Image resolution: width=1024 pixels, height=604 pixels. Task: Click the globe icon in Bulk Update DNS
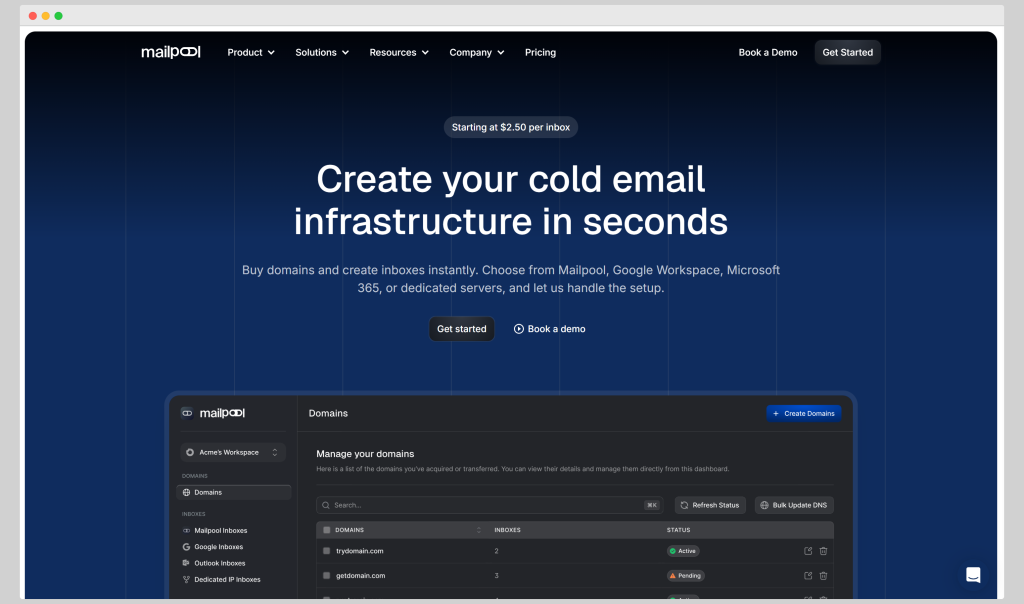(764, 505)
